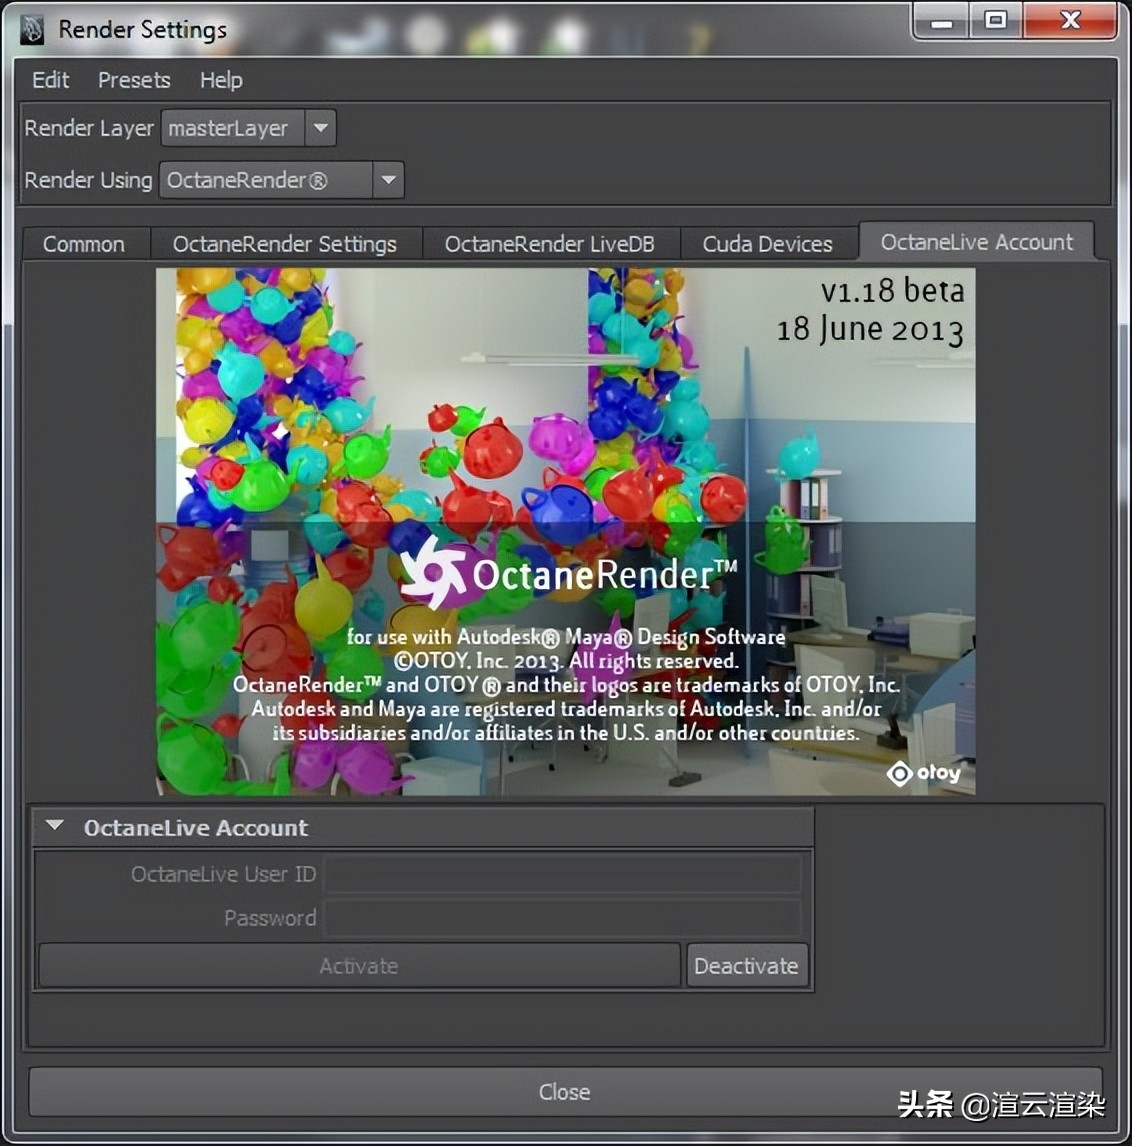The image size is (1132, 1146).
Task: Collapse the OctaneLive Account section triangle
Action: pos(55,826)
